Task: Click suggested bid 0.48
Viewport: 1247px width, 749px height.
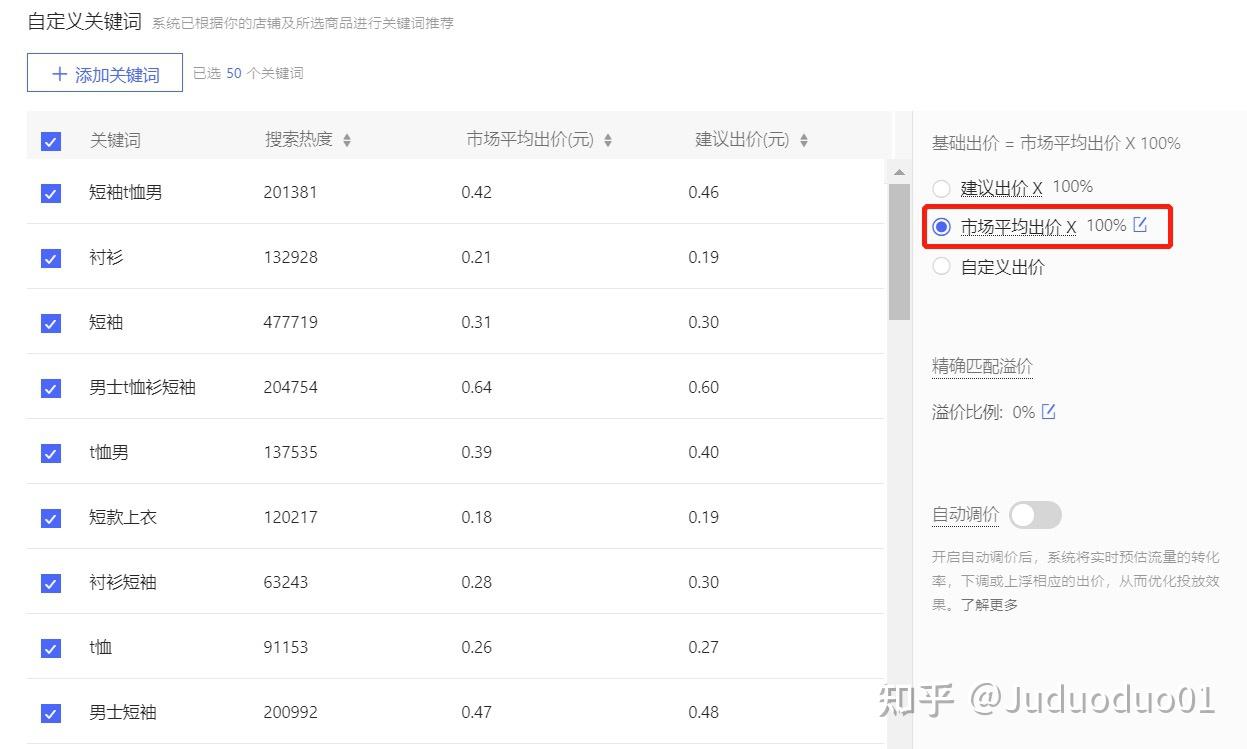Action: pyautogui.click(x=704, y=712)
